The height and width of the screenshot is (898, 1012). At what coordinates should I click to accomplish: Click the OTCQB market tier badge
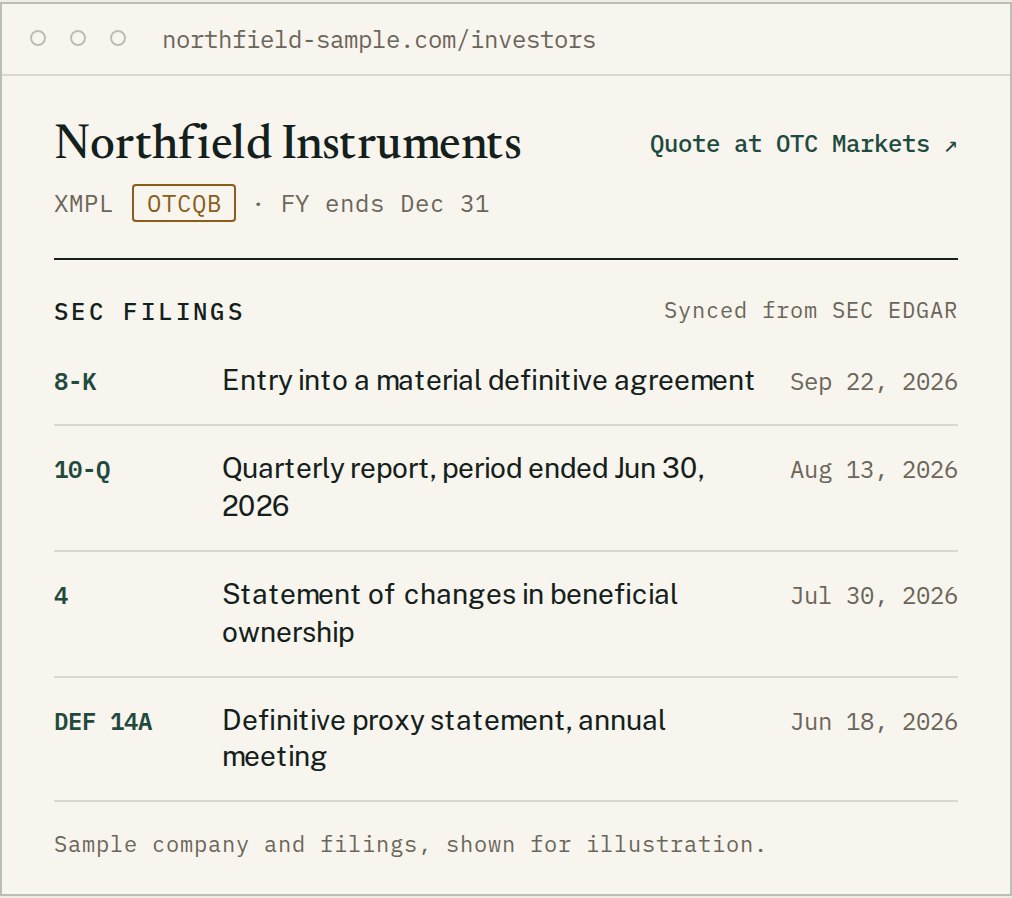184,203
